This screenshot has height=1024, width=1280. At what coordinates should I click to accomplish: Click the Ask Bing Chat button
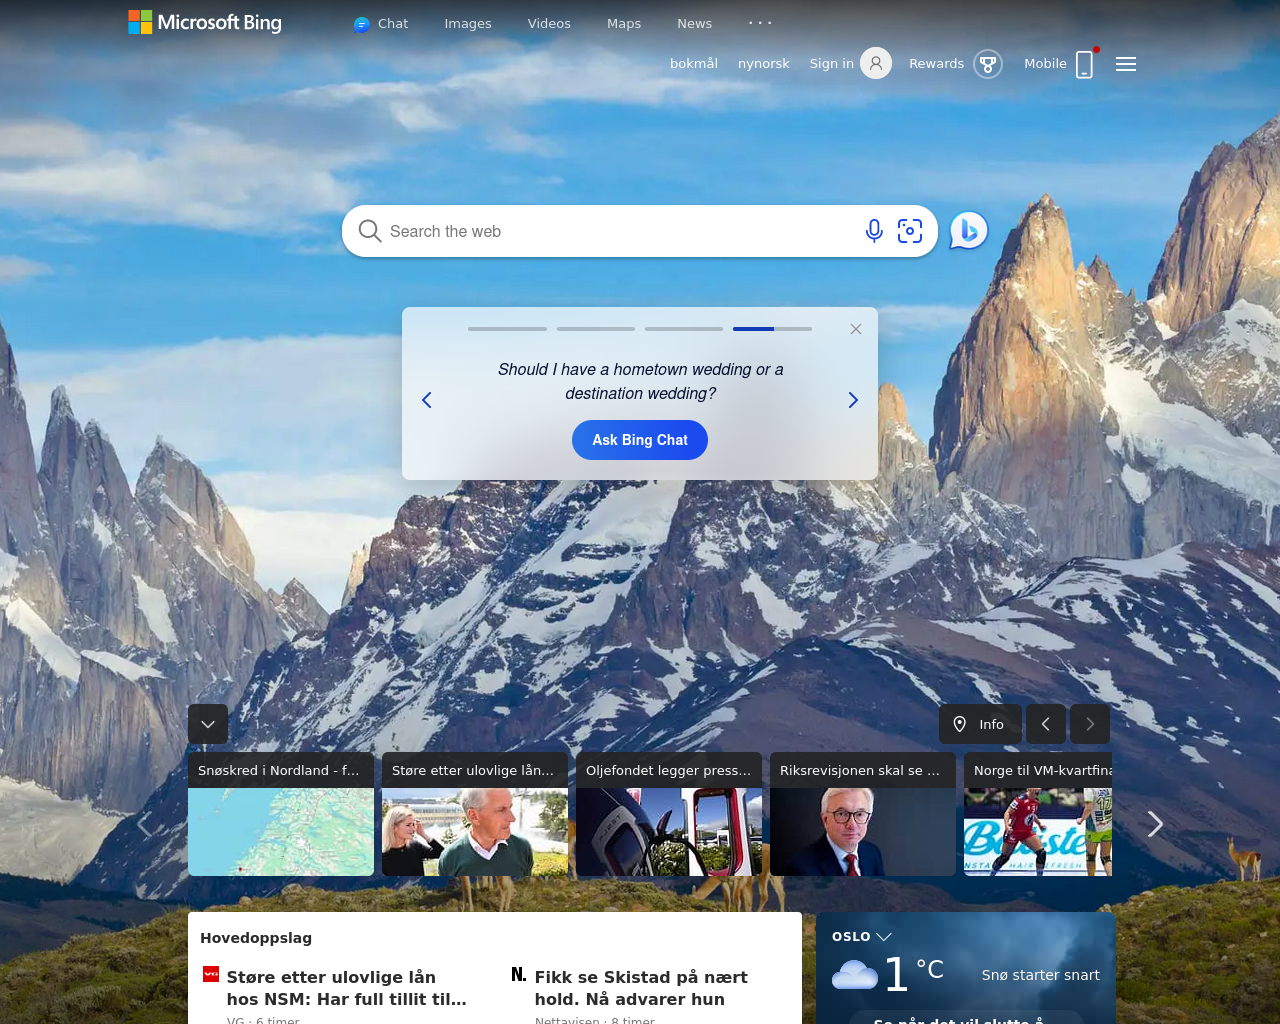coord(640,440)
